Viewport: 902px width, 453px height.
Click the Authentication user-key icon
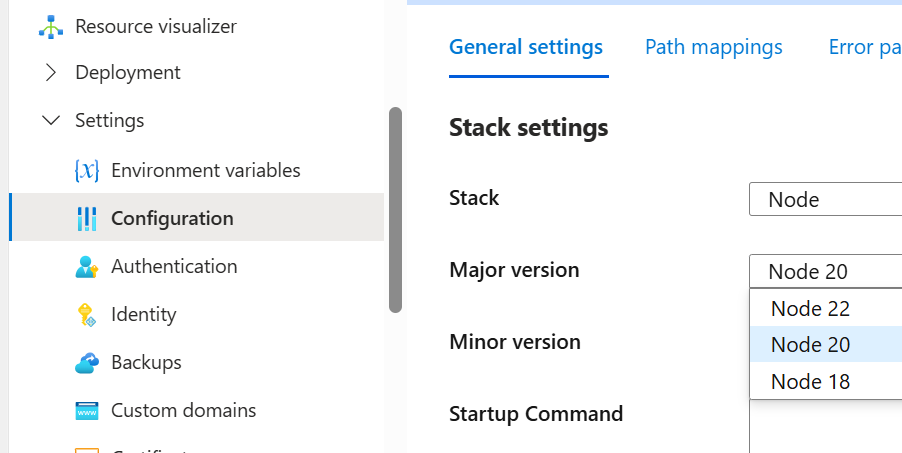(87, 267)
